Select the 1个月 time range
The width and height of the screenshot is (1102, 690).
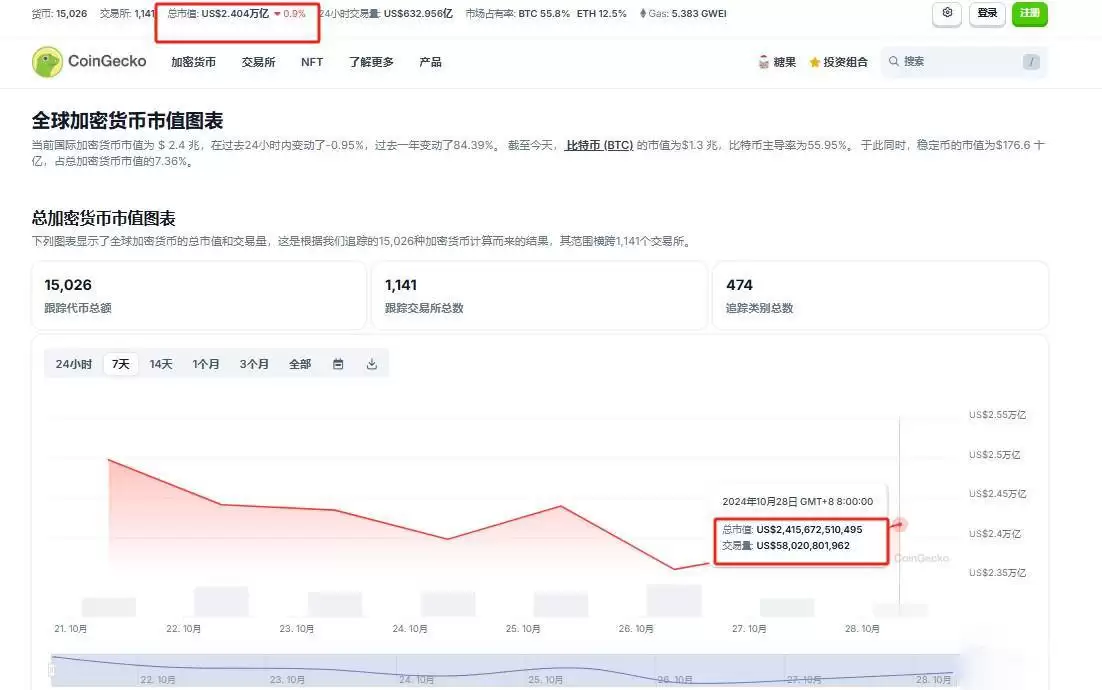point(206,365)
